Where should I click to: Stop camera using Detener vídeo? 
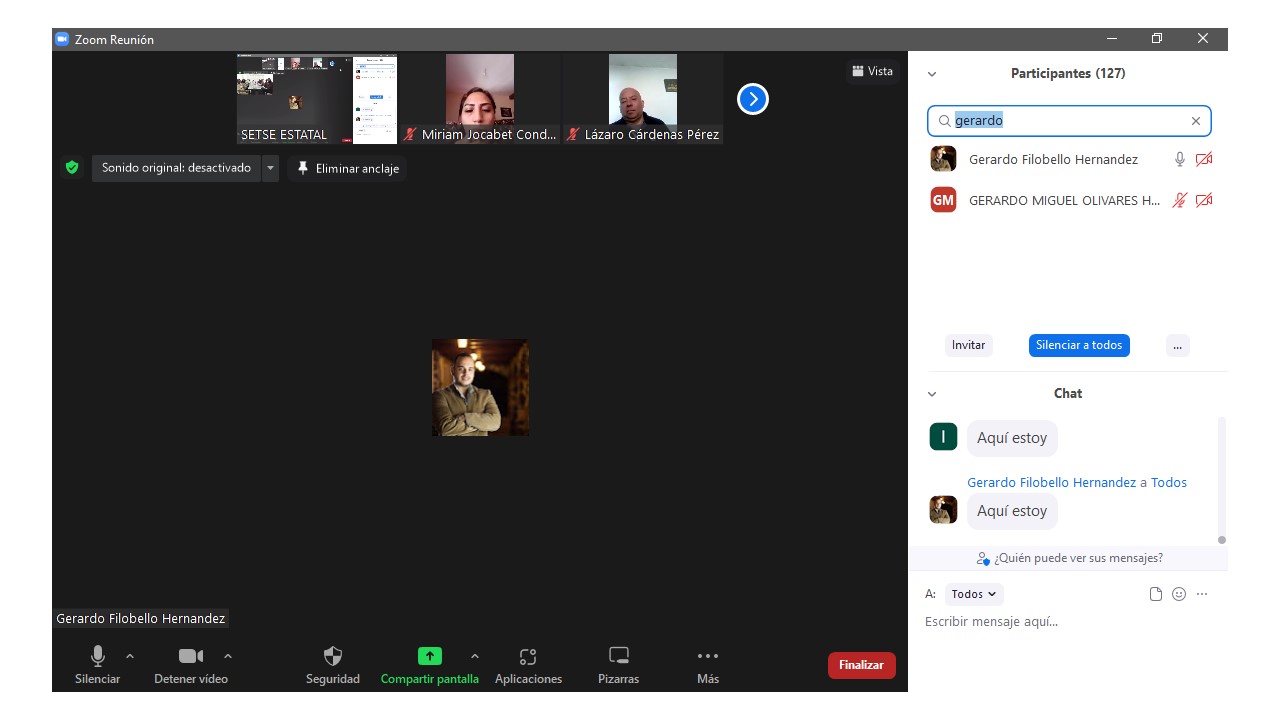pos(191,656)
